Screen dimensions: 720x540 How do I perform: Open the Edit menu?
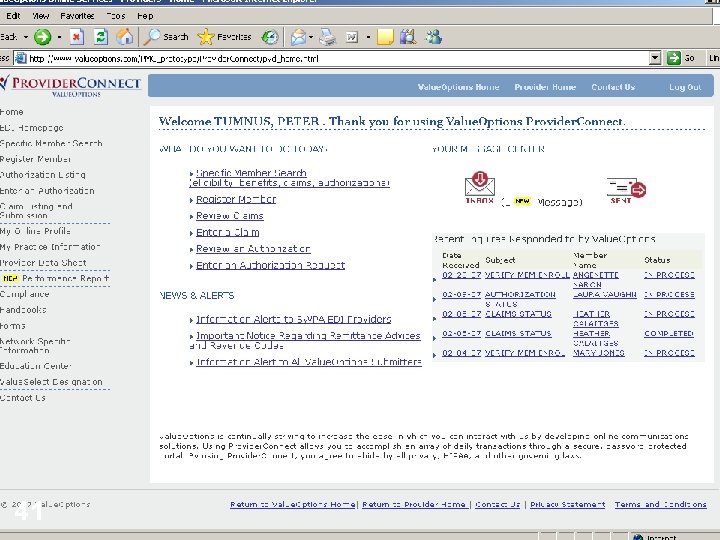click(x=13, y=16)
